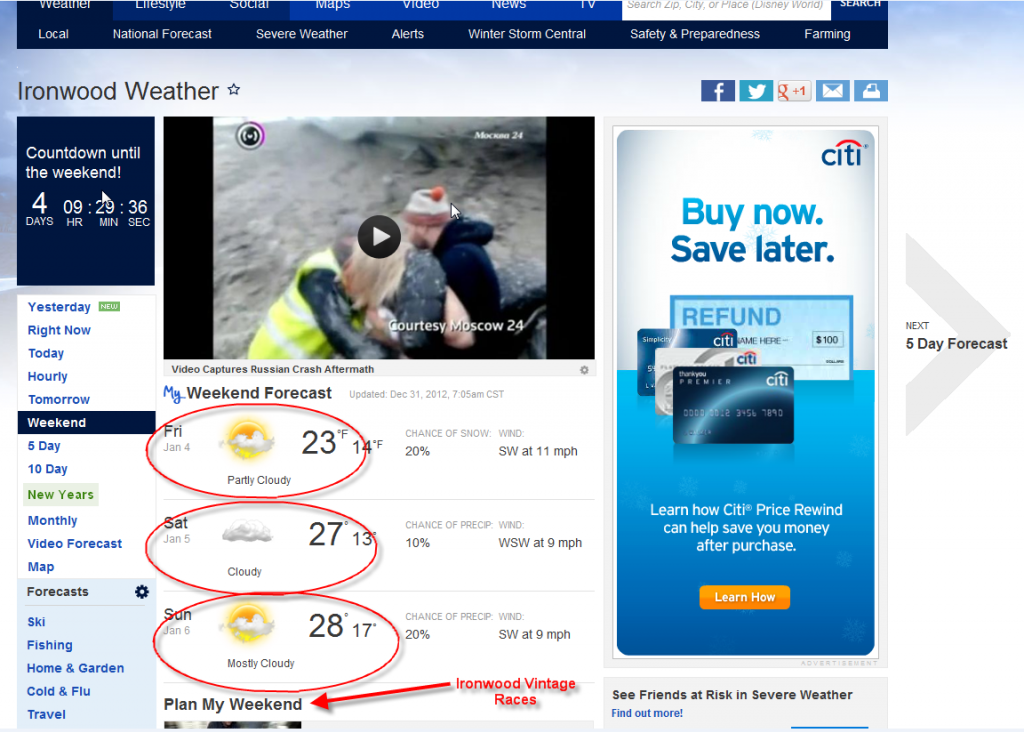The image size is (1024, 732).
Task: Focus the zip or city search field
Action: 725,7
